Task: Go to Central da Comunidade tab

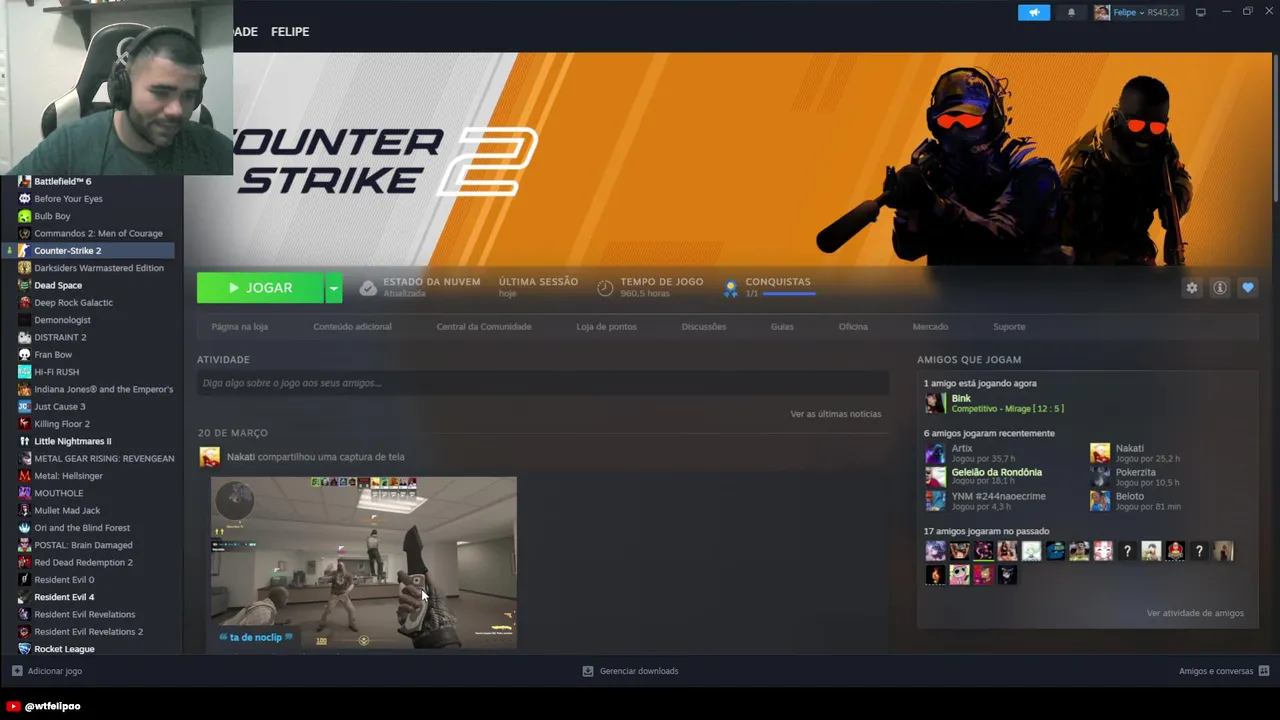Action: pyautogui.click(x=484, y=327)
